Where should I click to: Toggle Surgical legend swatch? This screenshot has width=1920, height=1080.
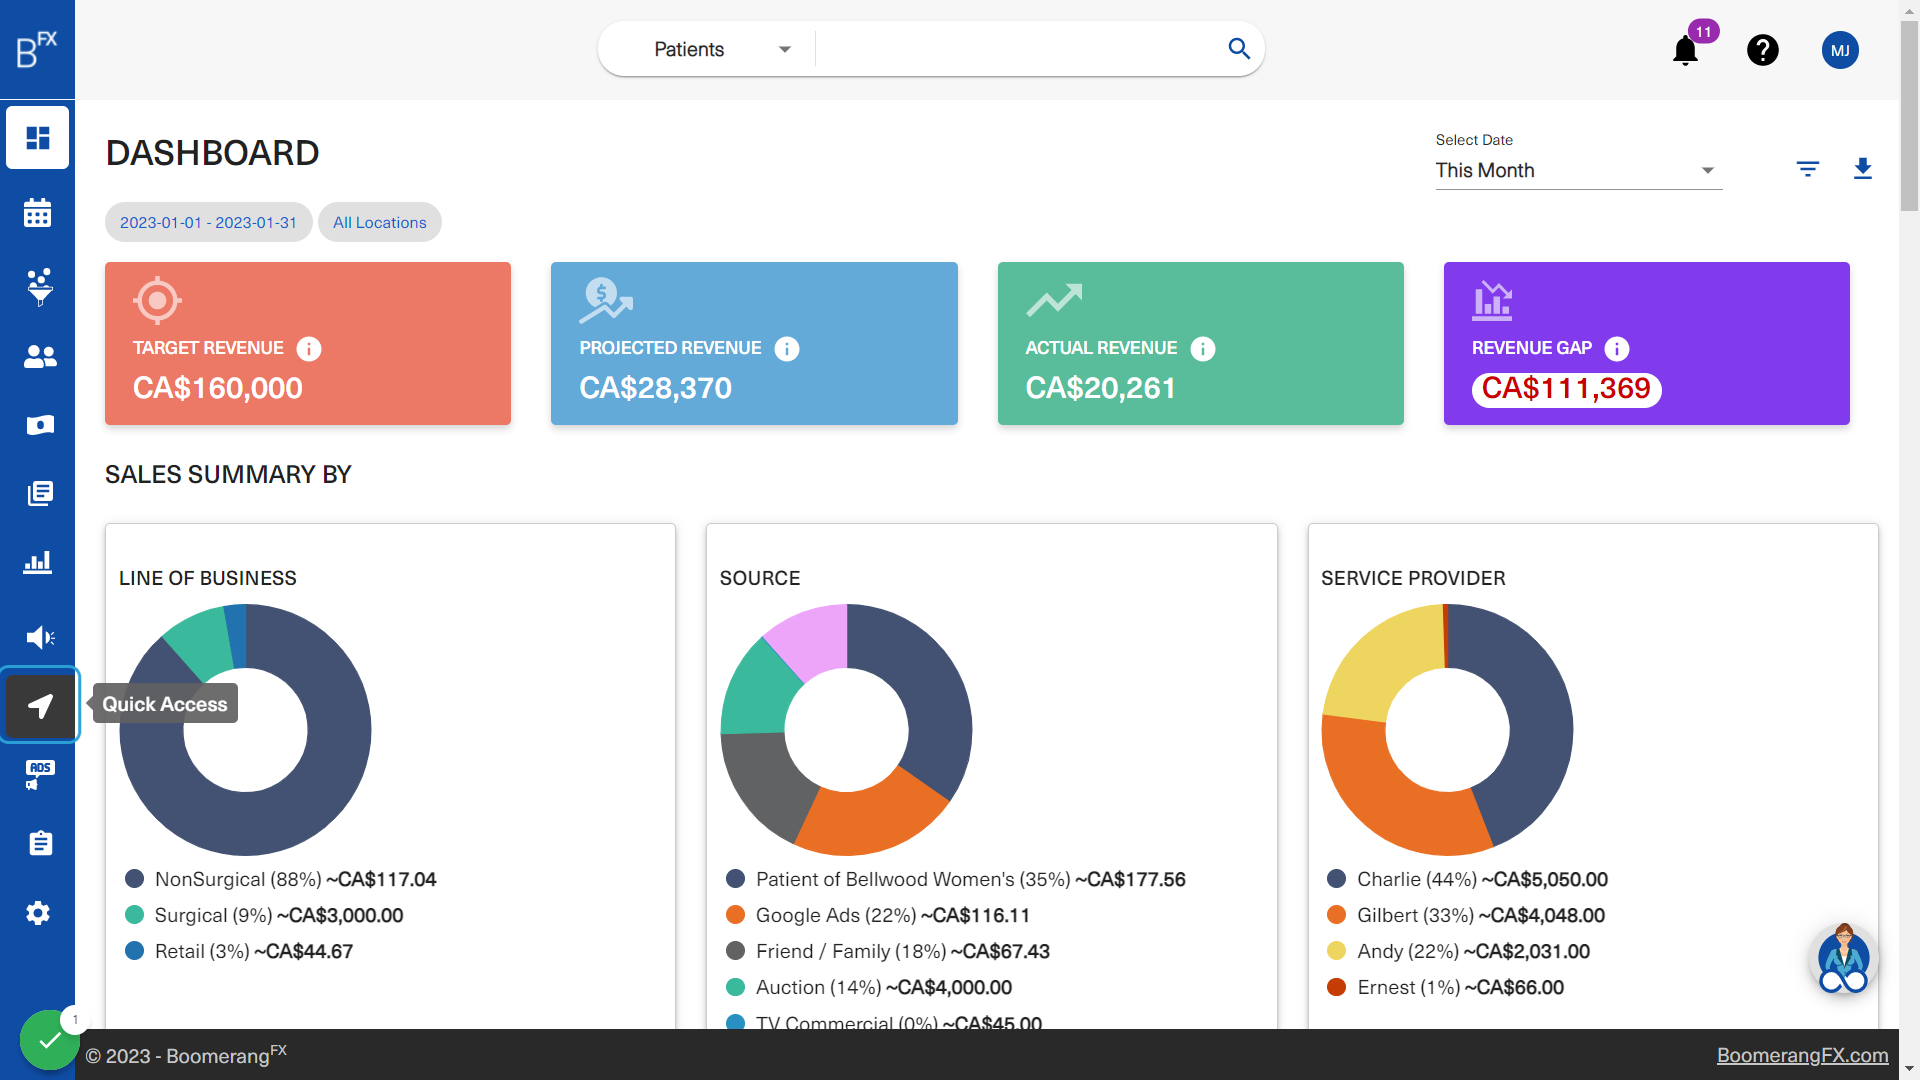click(x=134, y=915)
